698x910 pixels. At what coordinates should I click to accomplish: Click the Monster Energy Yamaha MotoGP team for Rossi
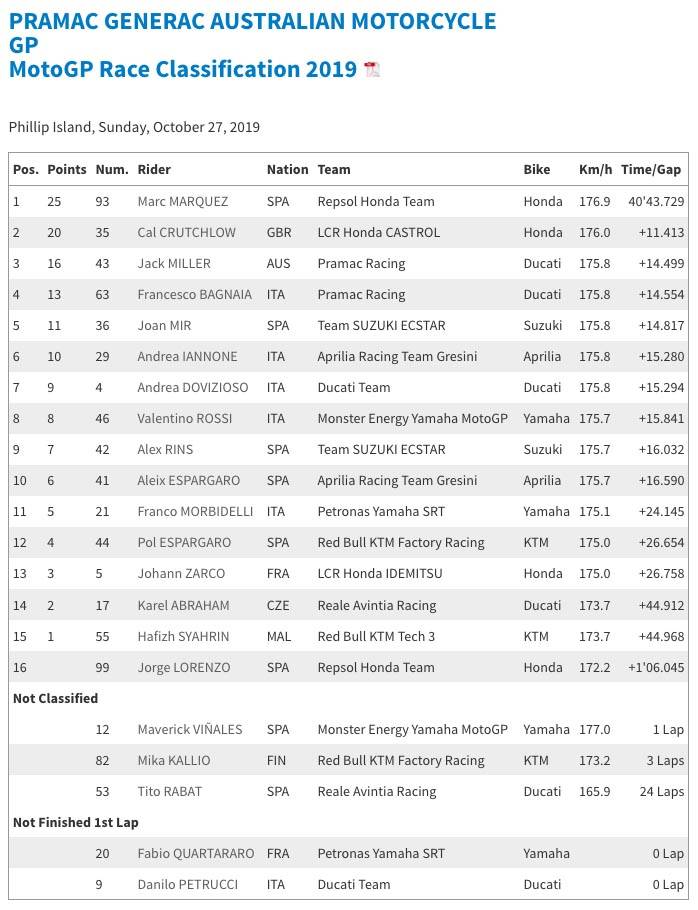413,418
